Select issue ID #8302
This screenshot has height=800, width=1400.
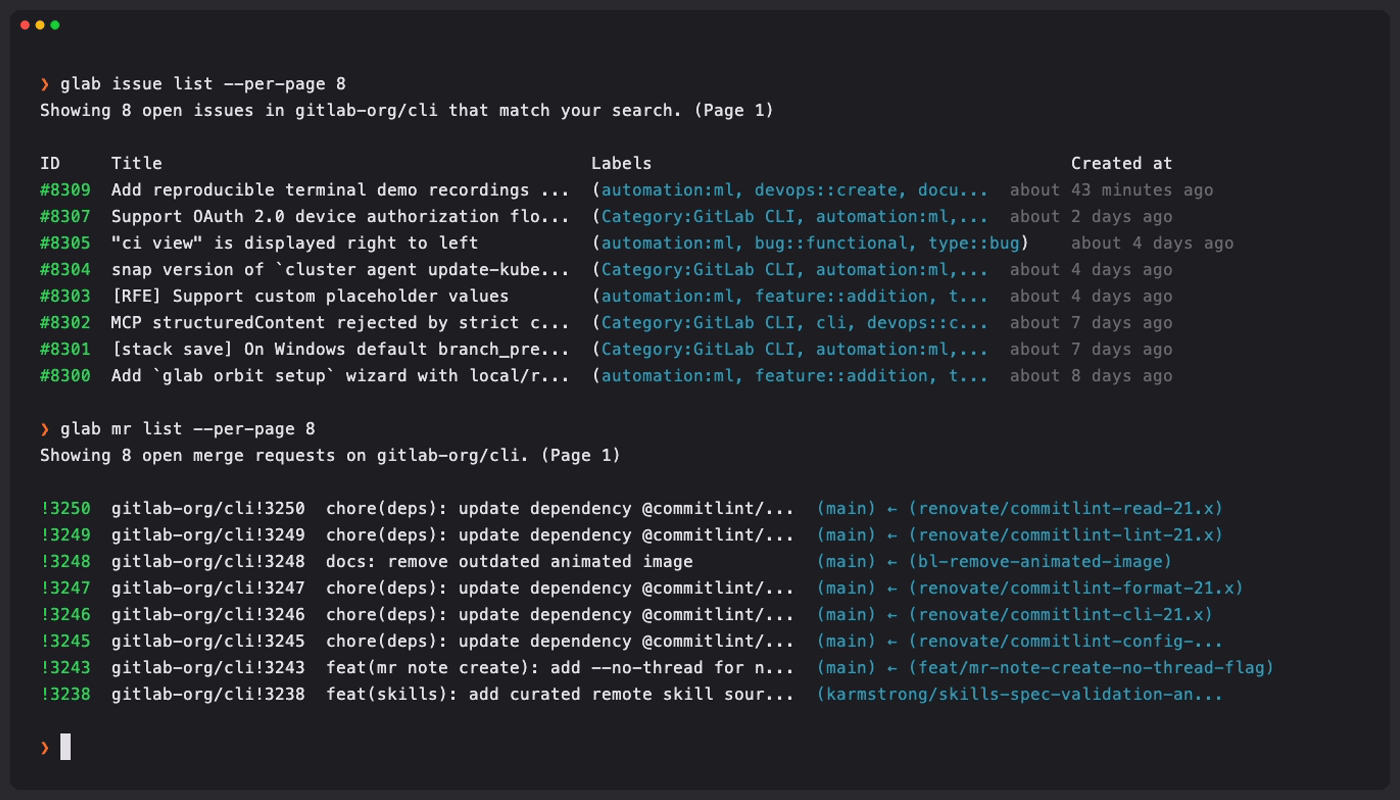click(x=65, y=323)
